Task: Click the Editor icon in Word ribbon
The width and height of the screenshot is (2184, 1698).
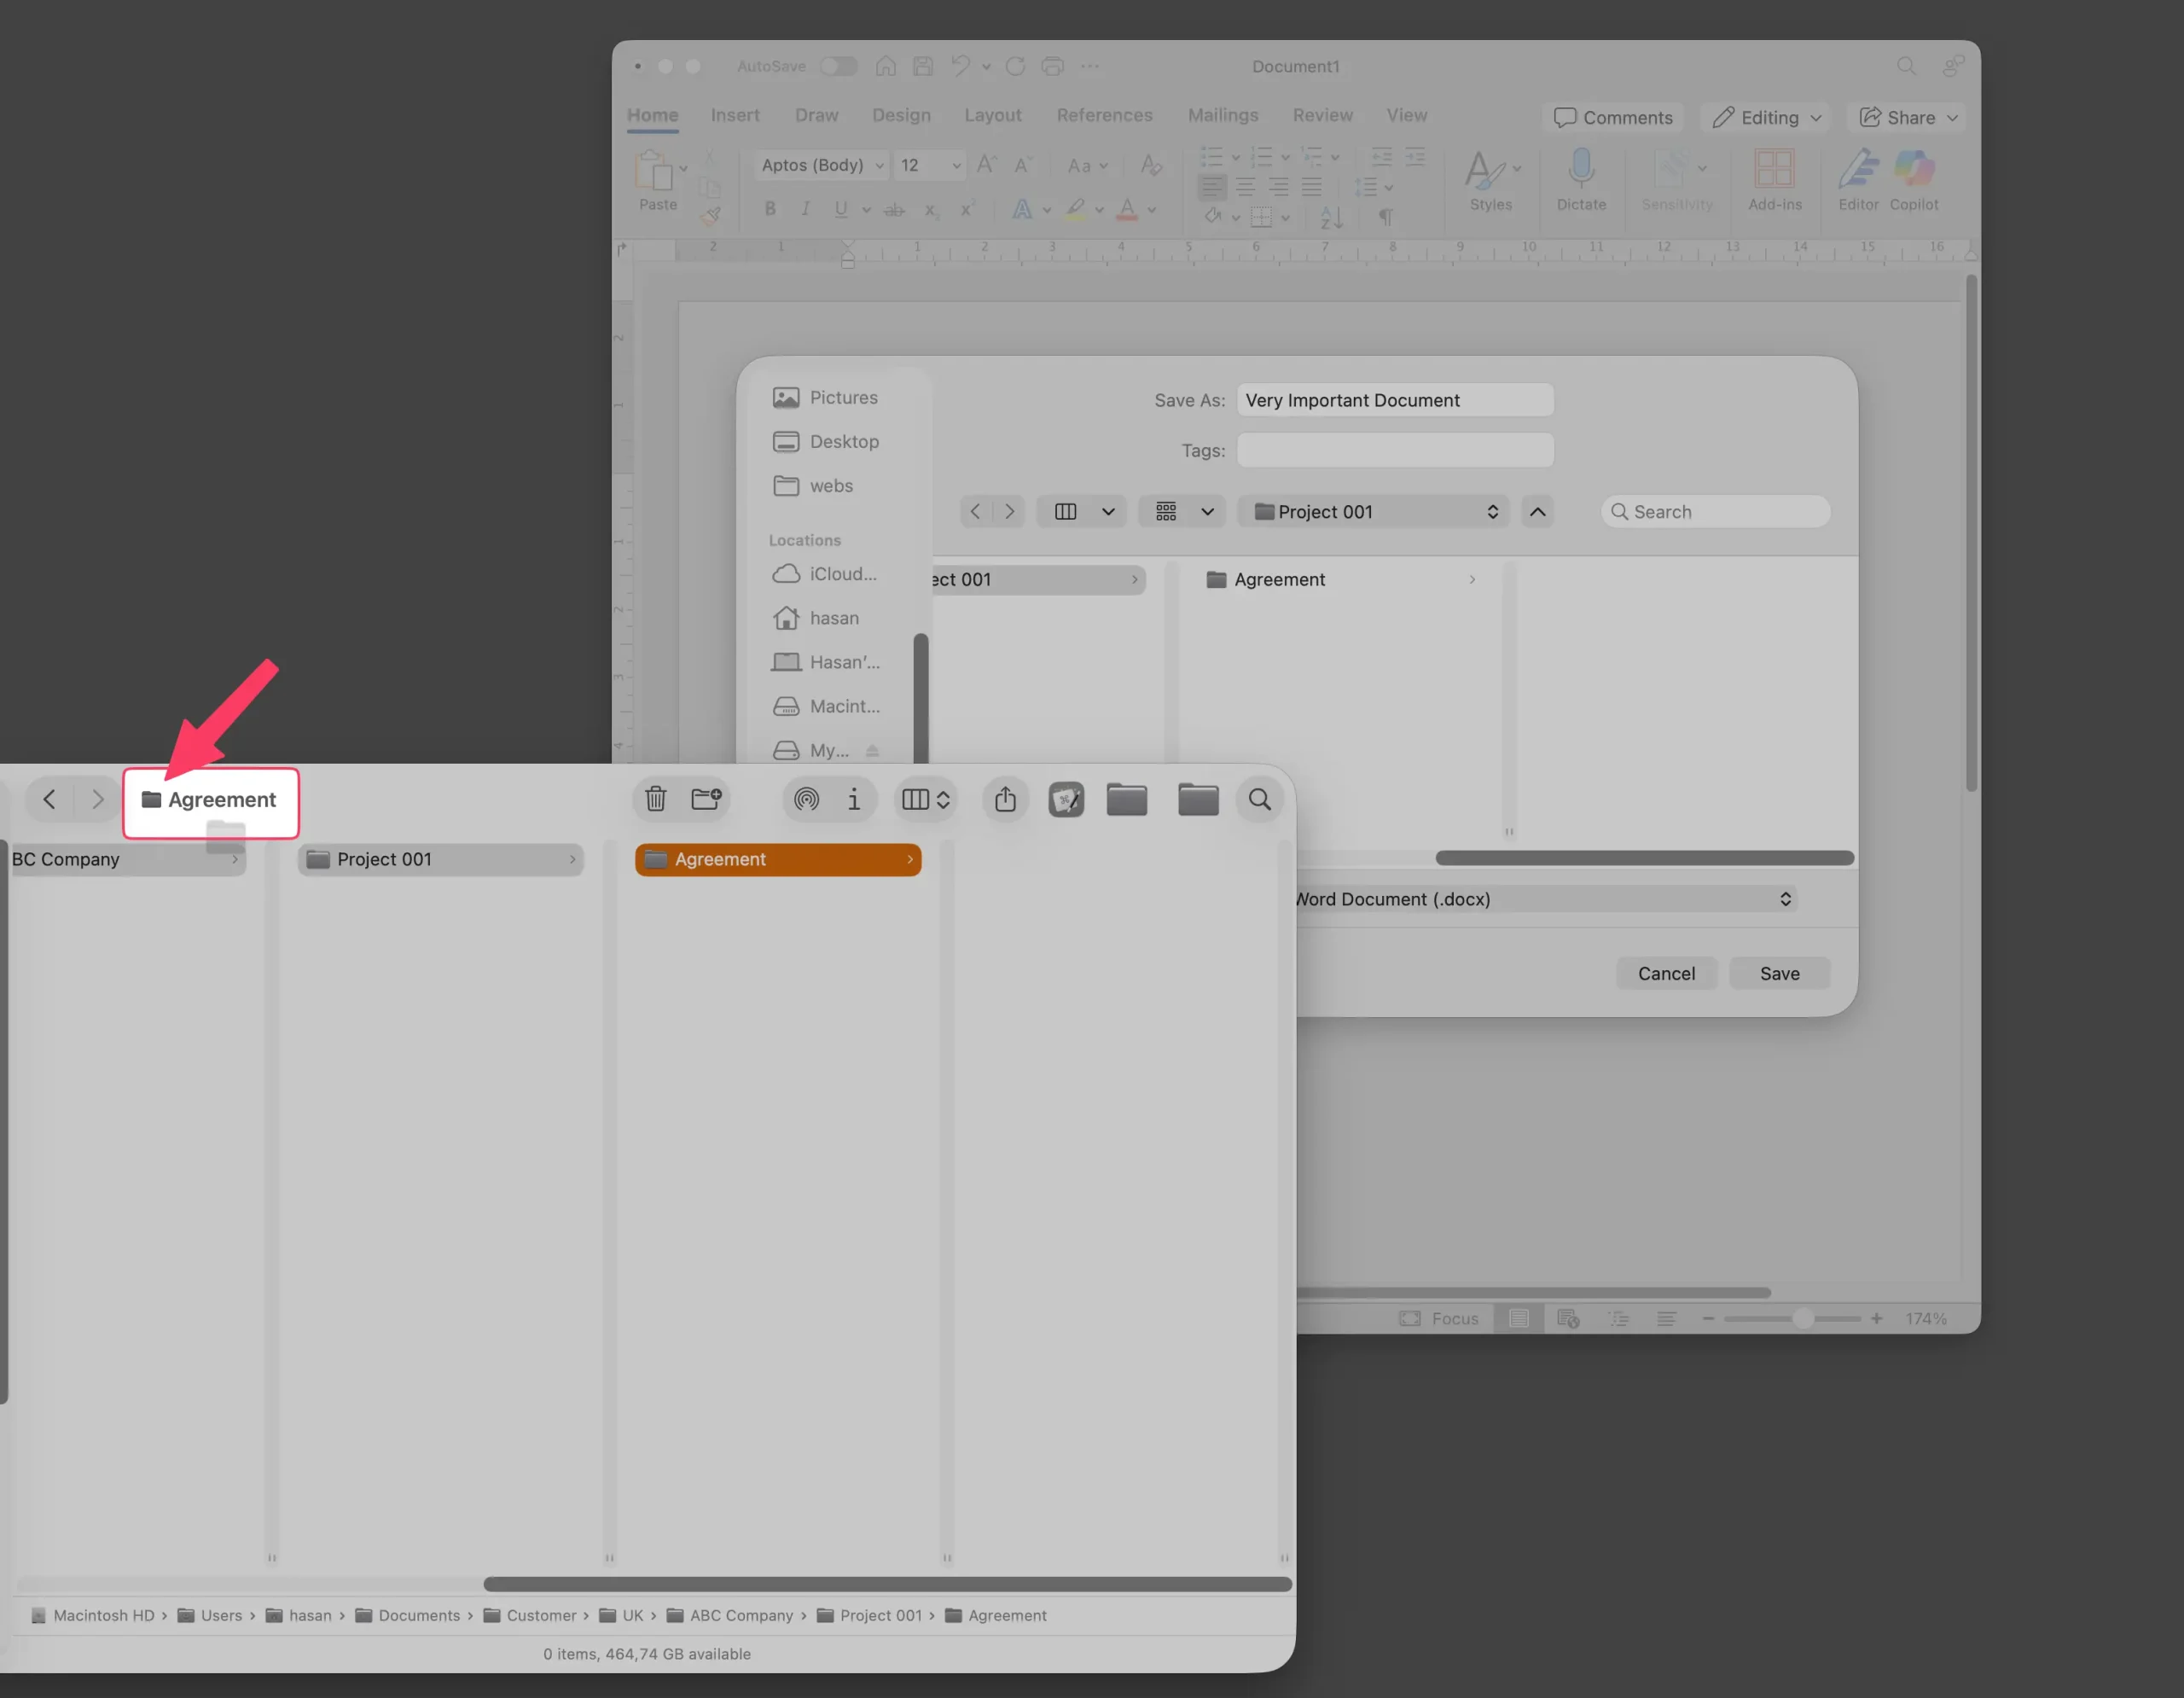Action: click(x=1858, y=170)
